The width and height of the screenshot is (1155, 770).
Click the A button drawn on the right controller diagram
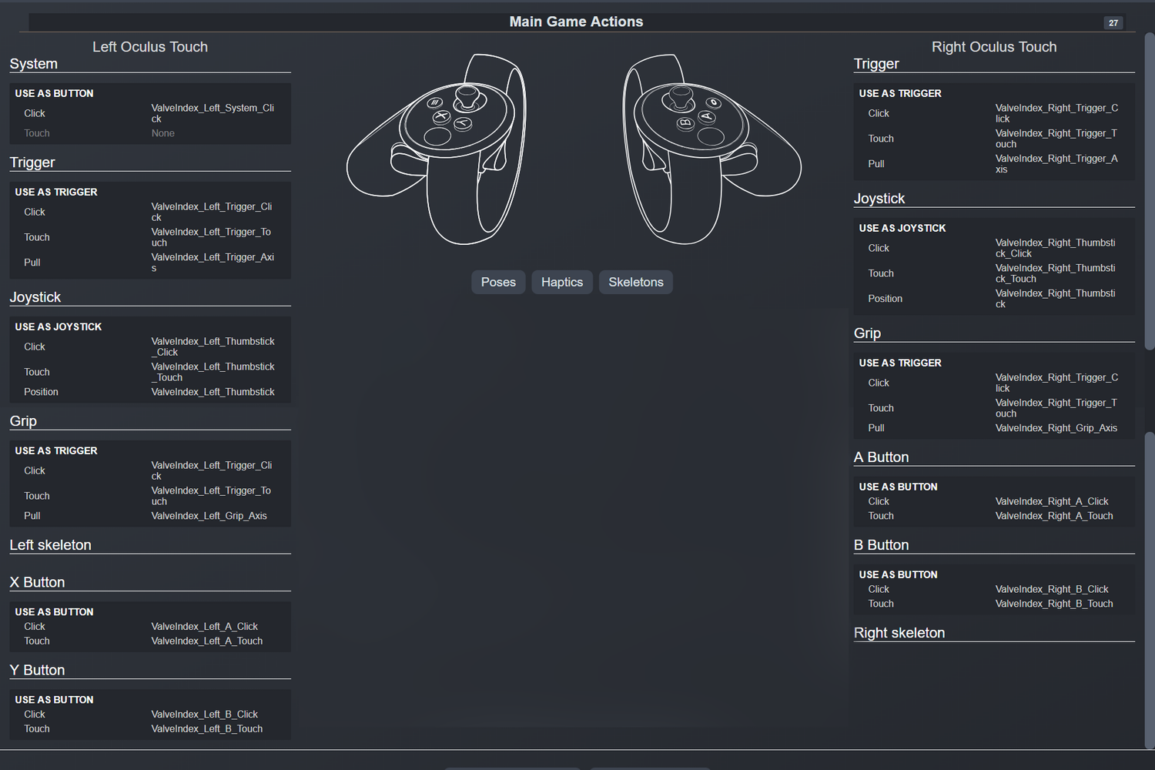point(706,116)
